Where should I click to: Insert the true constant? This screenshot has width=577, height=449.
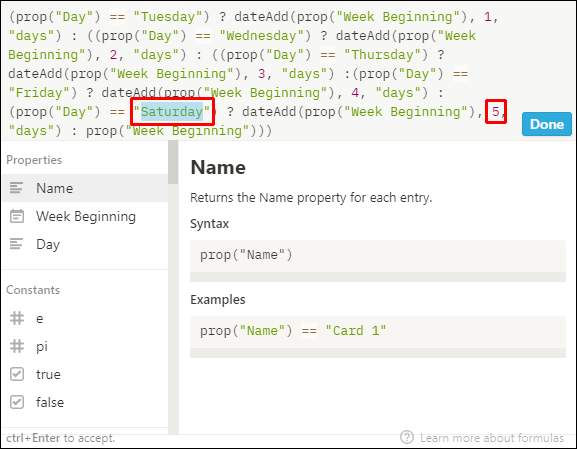tap(85, 374)
